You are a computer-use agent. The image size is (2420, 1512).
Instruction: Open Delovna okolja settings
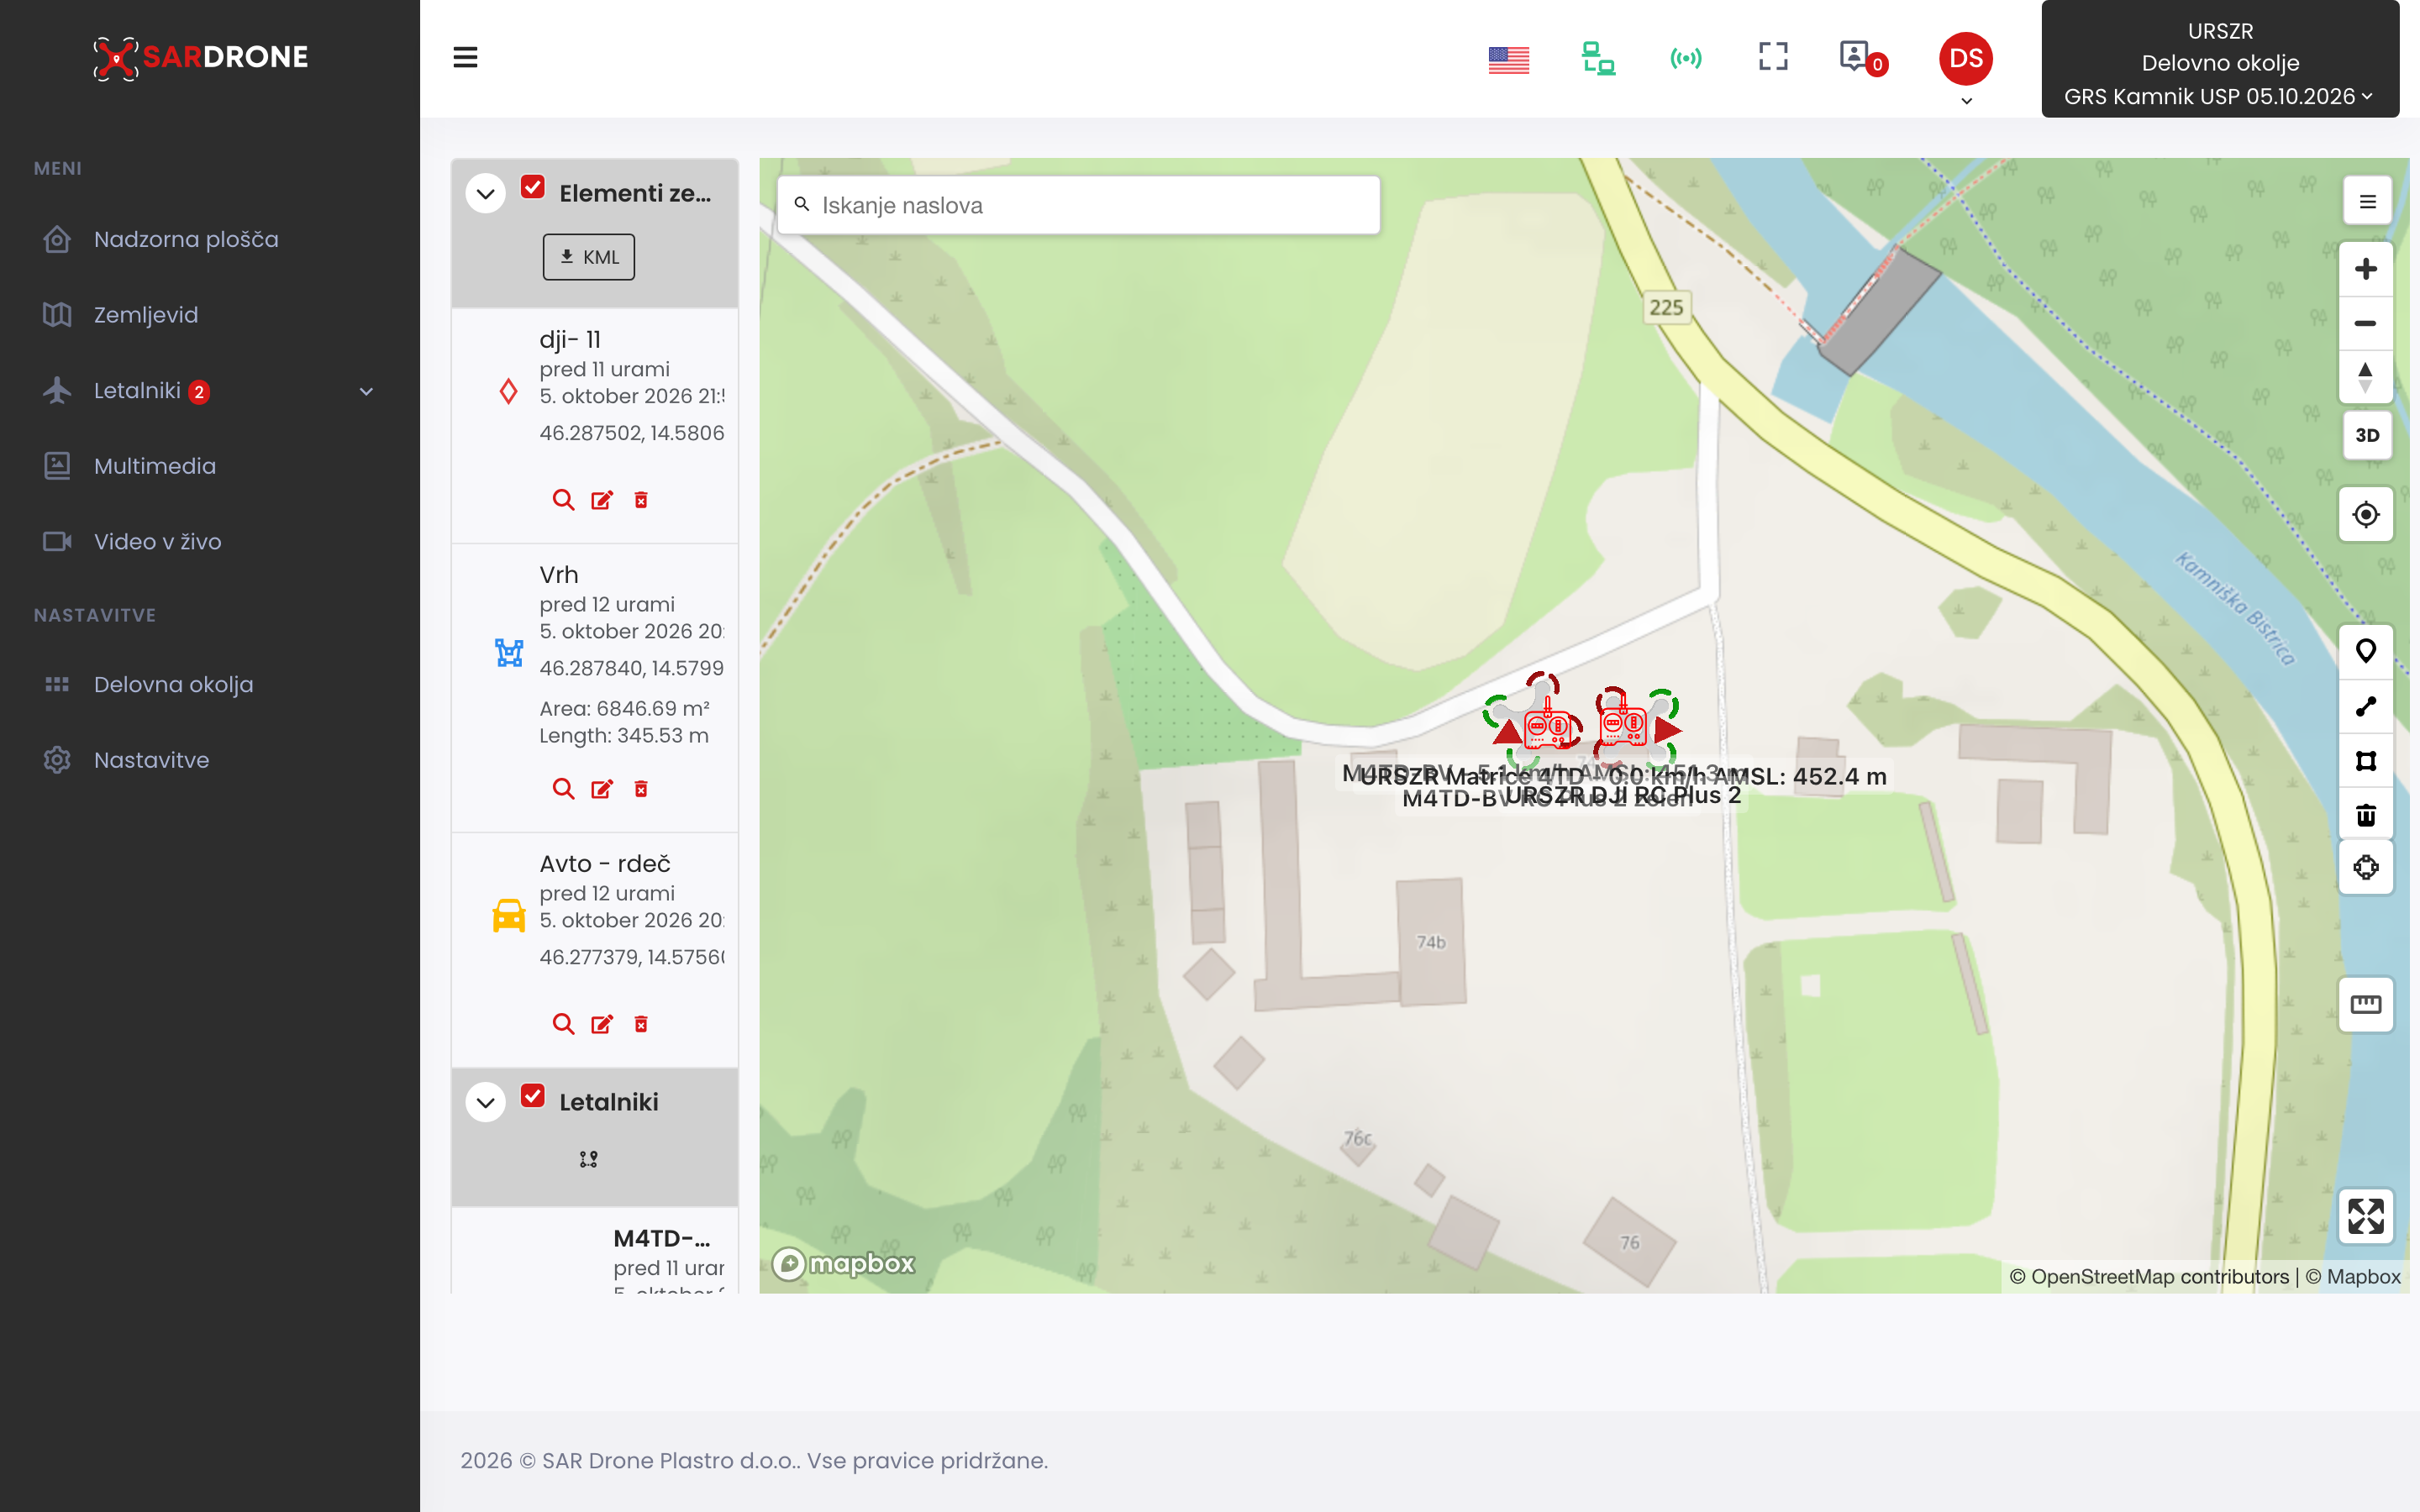(173, 685)
